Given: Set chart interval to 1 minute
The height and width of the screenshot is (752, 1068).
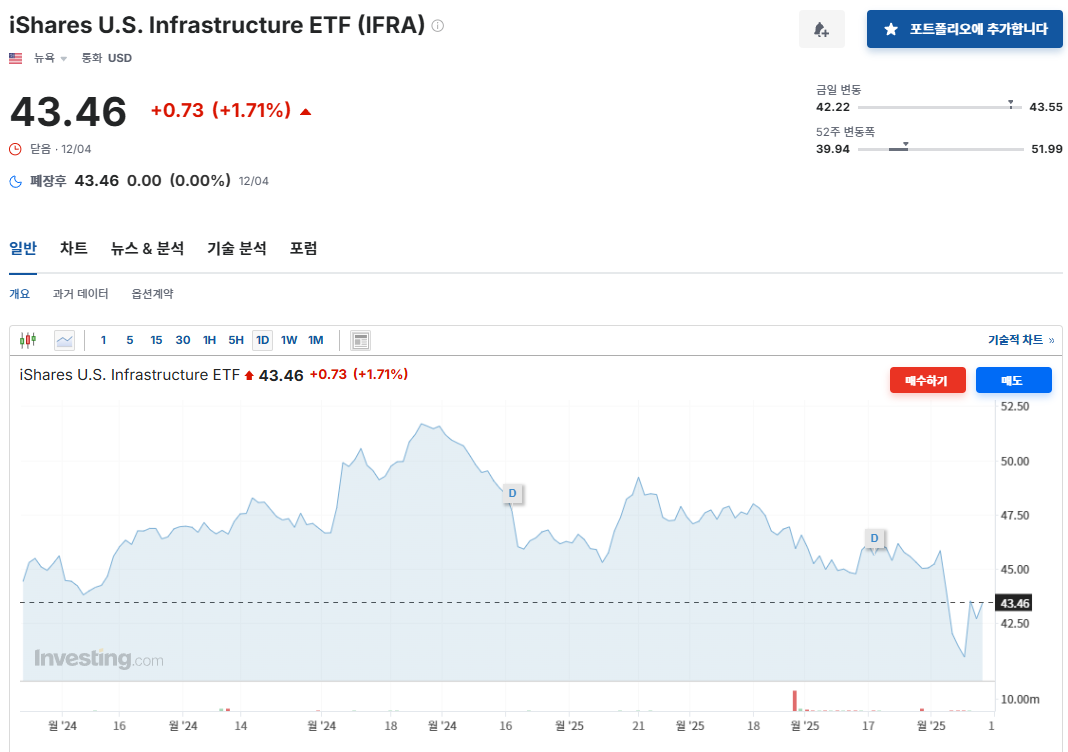Looking at the screenshot, I should [x=104, y=340].
